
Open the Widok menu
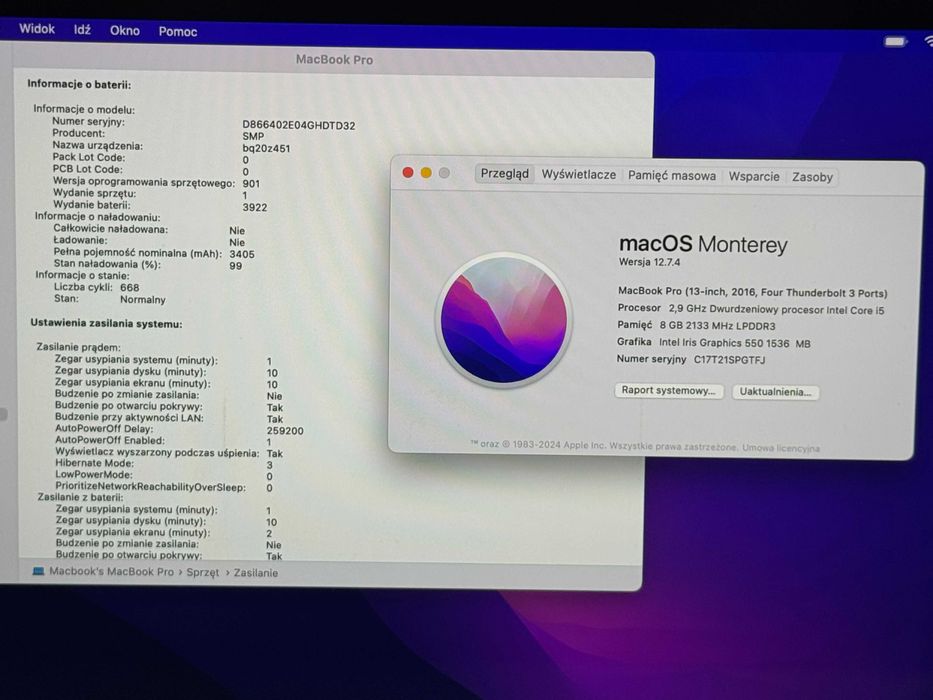[37, 29]
